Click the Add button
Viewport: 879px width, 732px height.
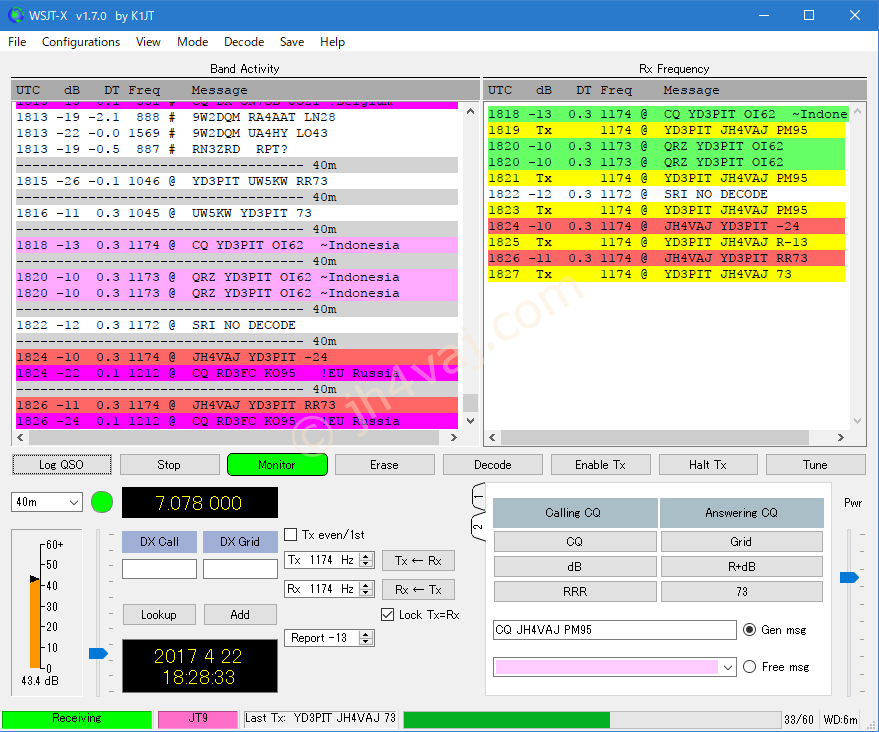coord(240,614)
